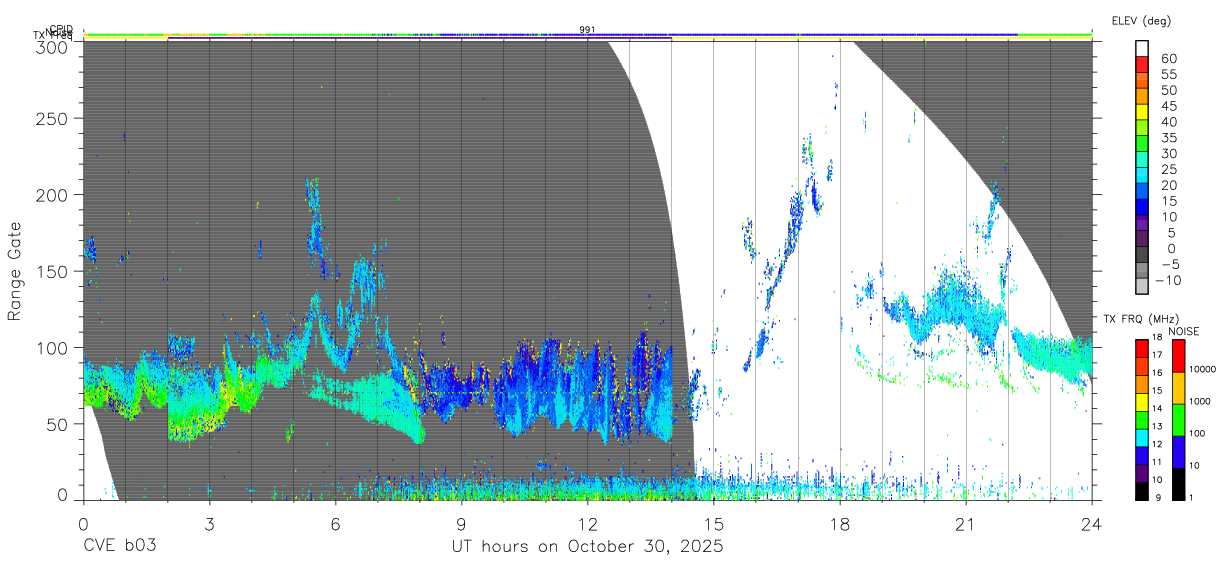Select the hour 6 tick label on the time axis
This screenshot has width=1228, height=567.
tap(335, 524)
